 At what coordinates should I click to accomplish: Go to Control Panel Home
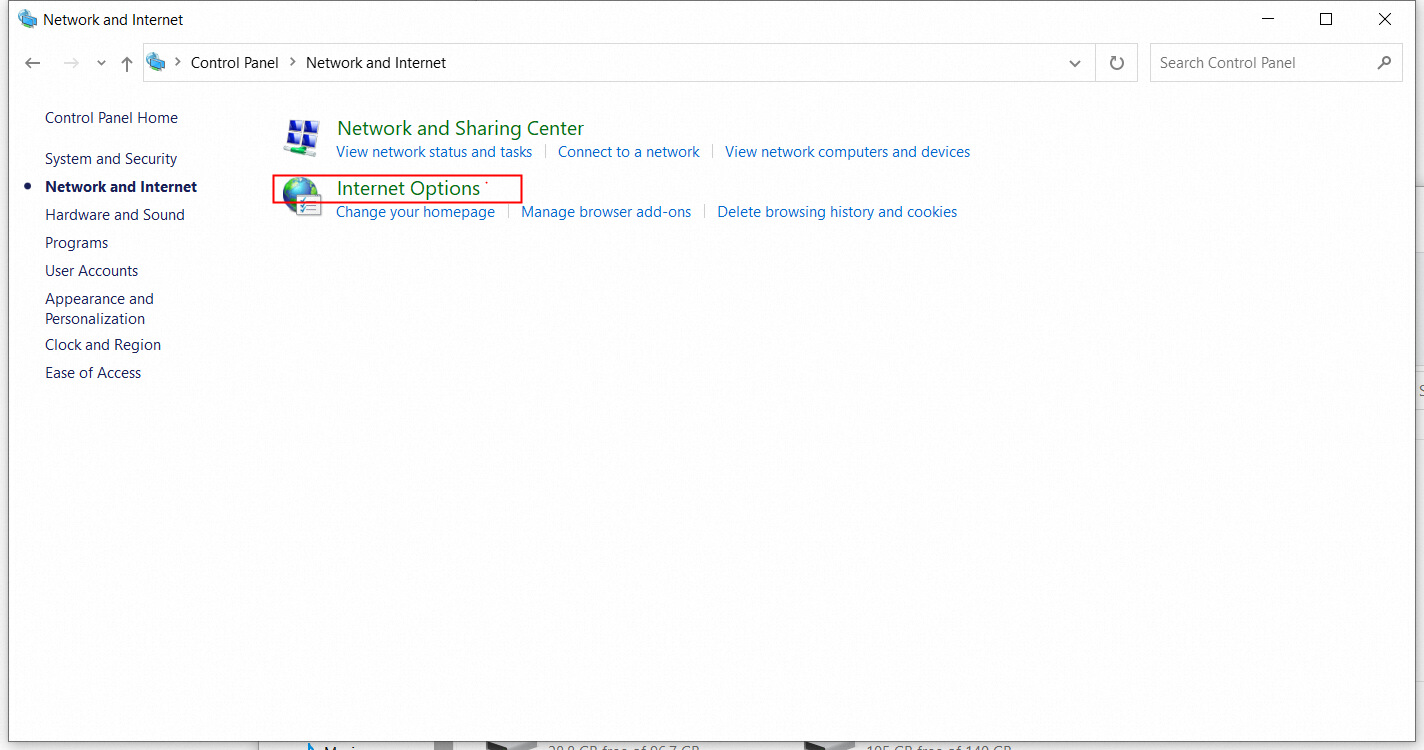point(111,118)
